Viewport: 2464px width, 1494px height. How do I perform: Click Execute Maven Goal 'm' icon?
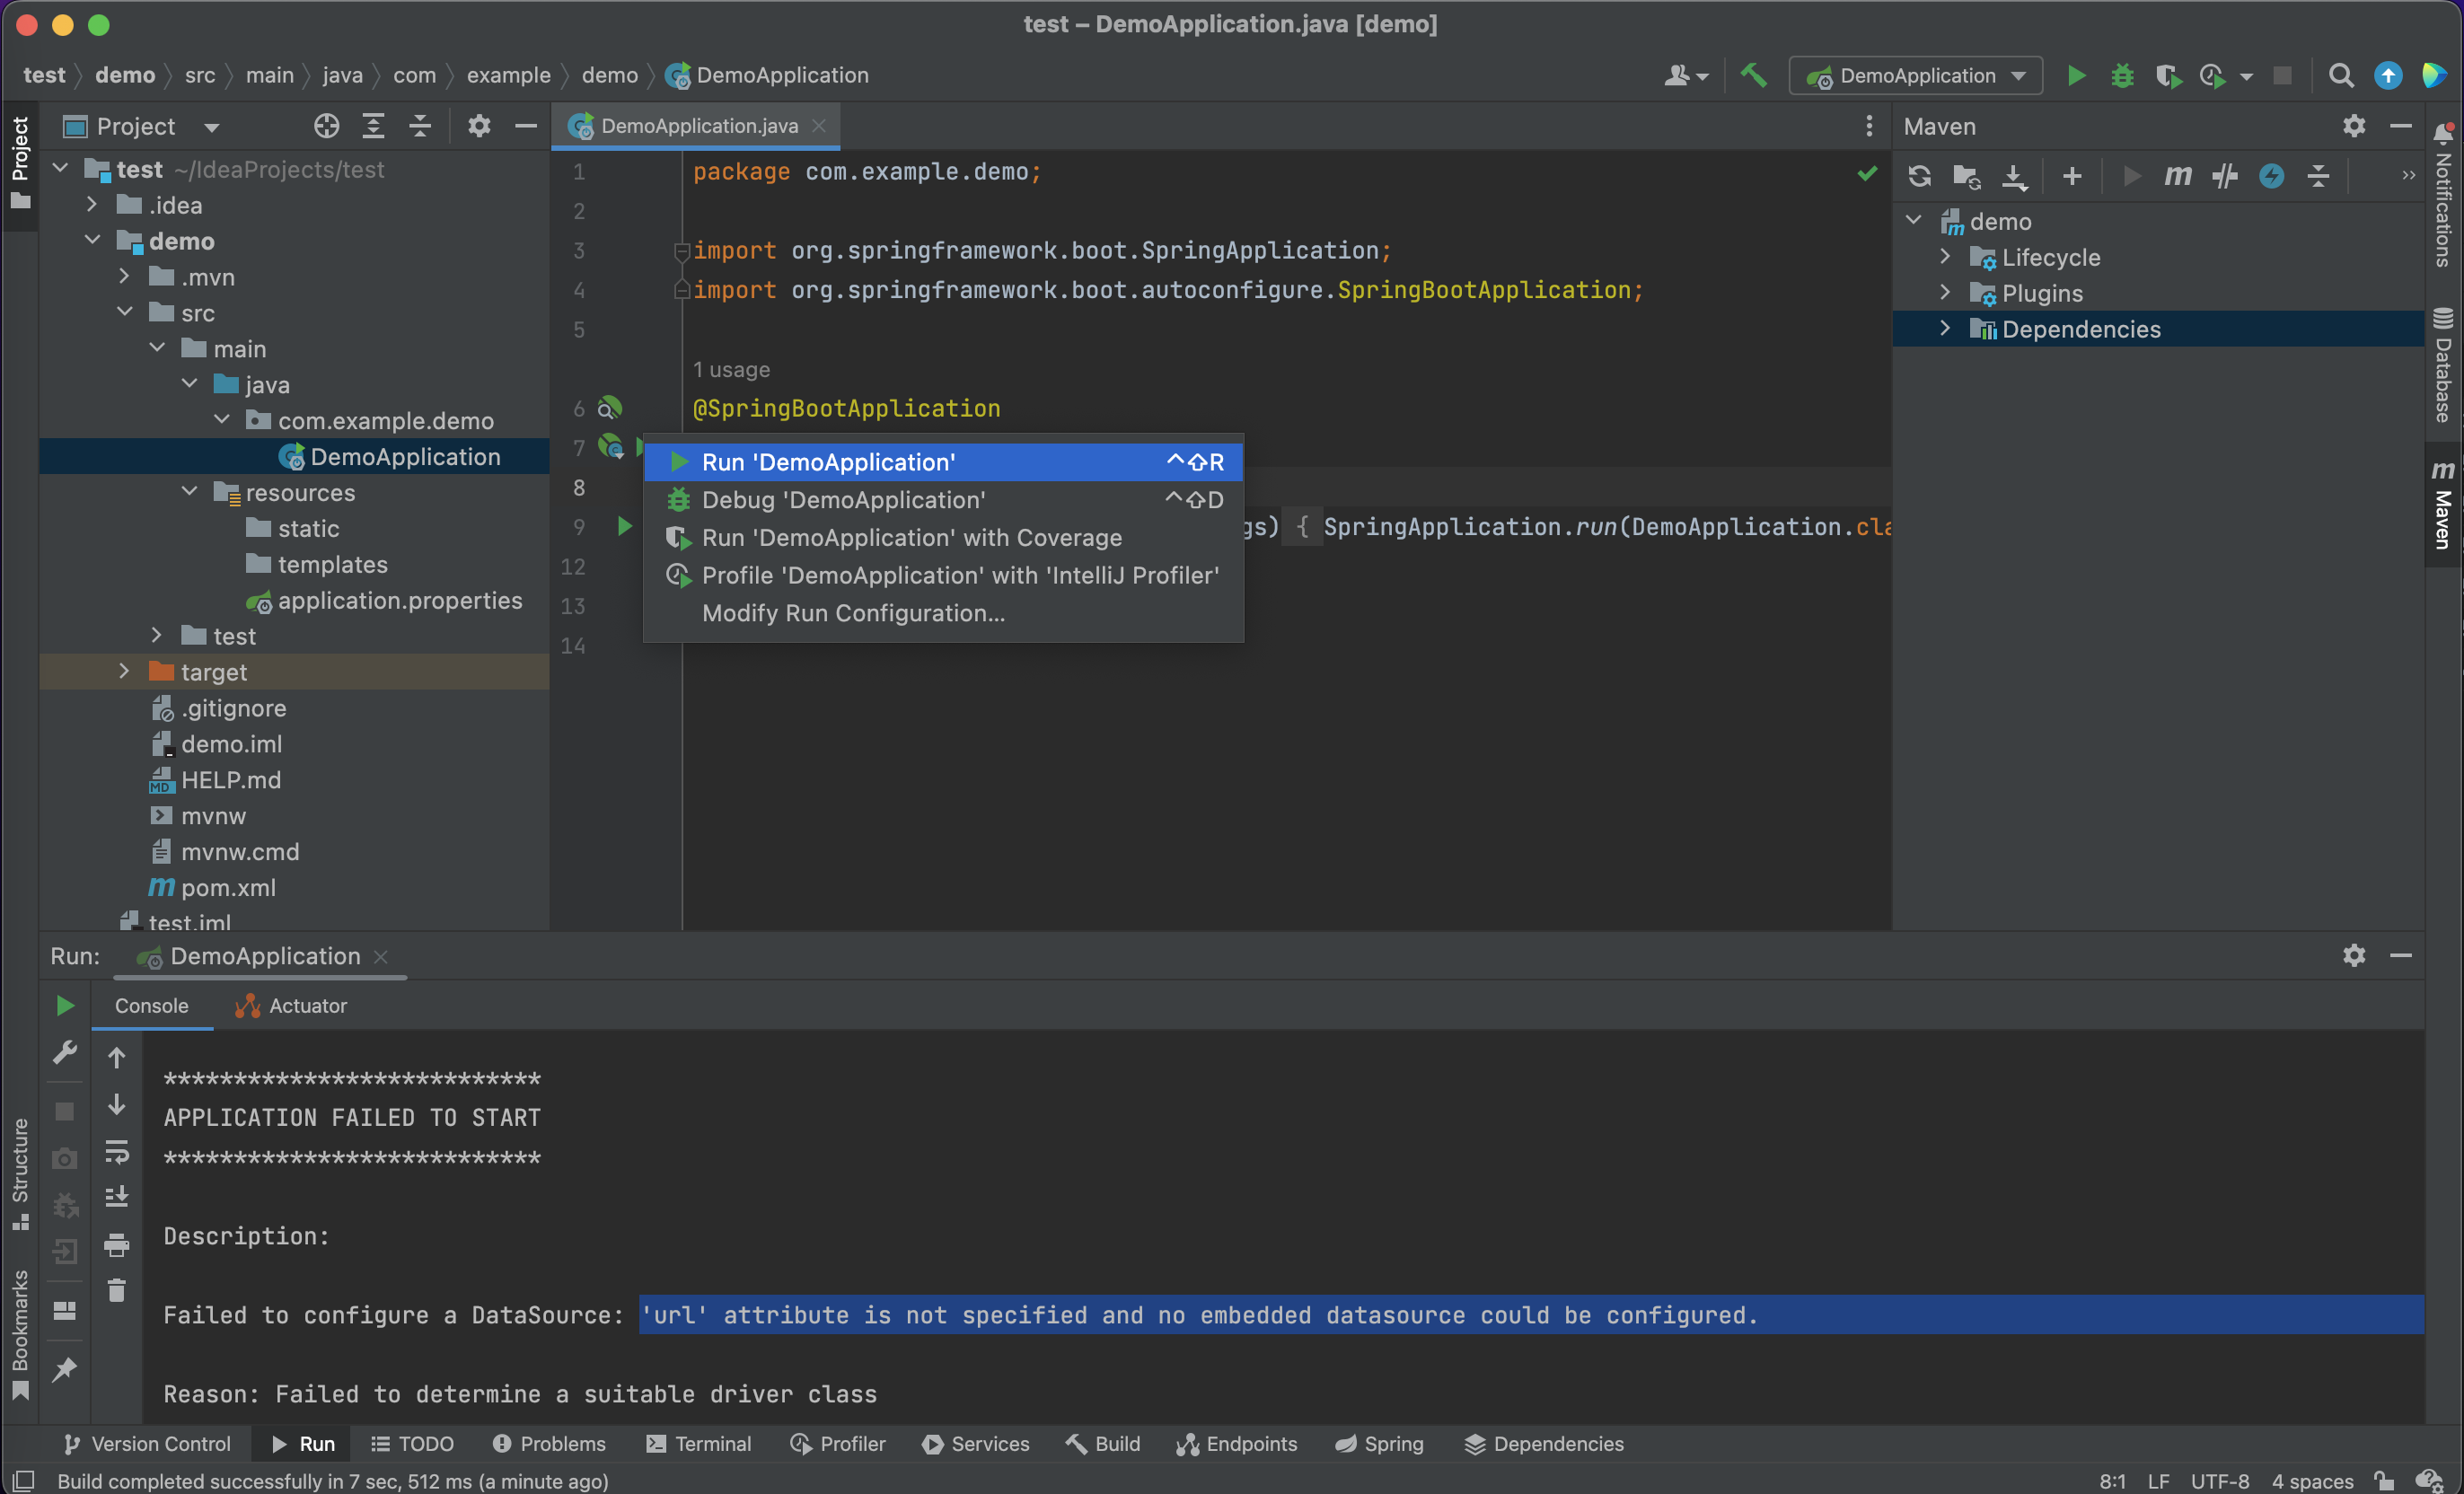[2177, 177]
